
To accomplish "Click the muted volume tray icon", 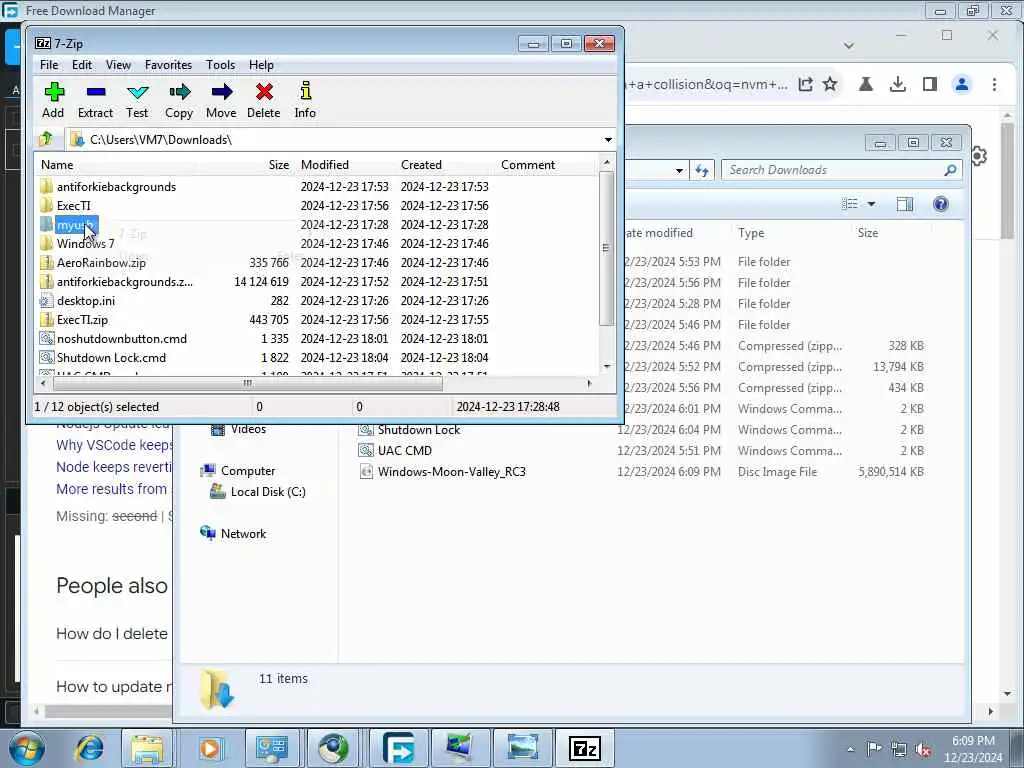I will 923,749.
